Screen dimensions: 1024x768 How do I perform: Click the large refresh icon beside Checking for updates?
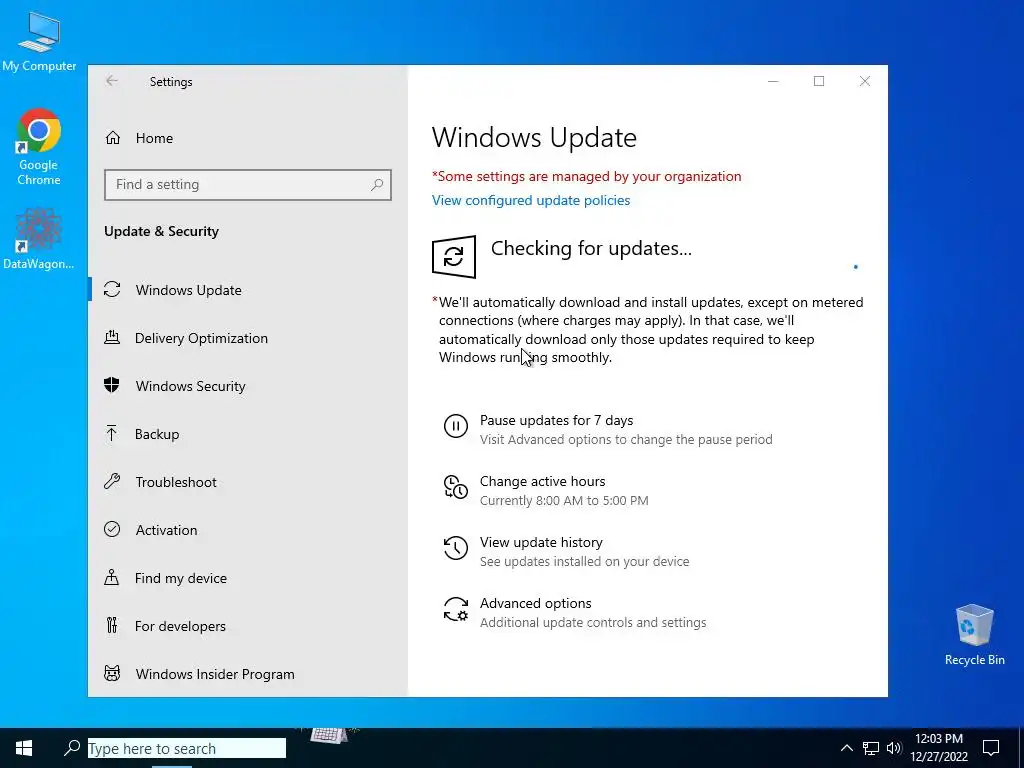[454, 257]
